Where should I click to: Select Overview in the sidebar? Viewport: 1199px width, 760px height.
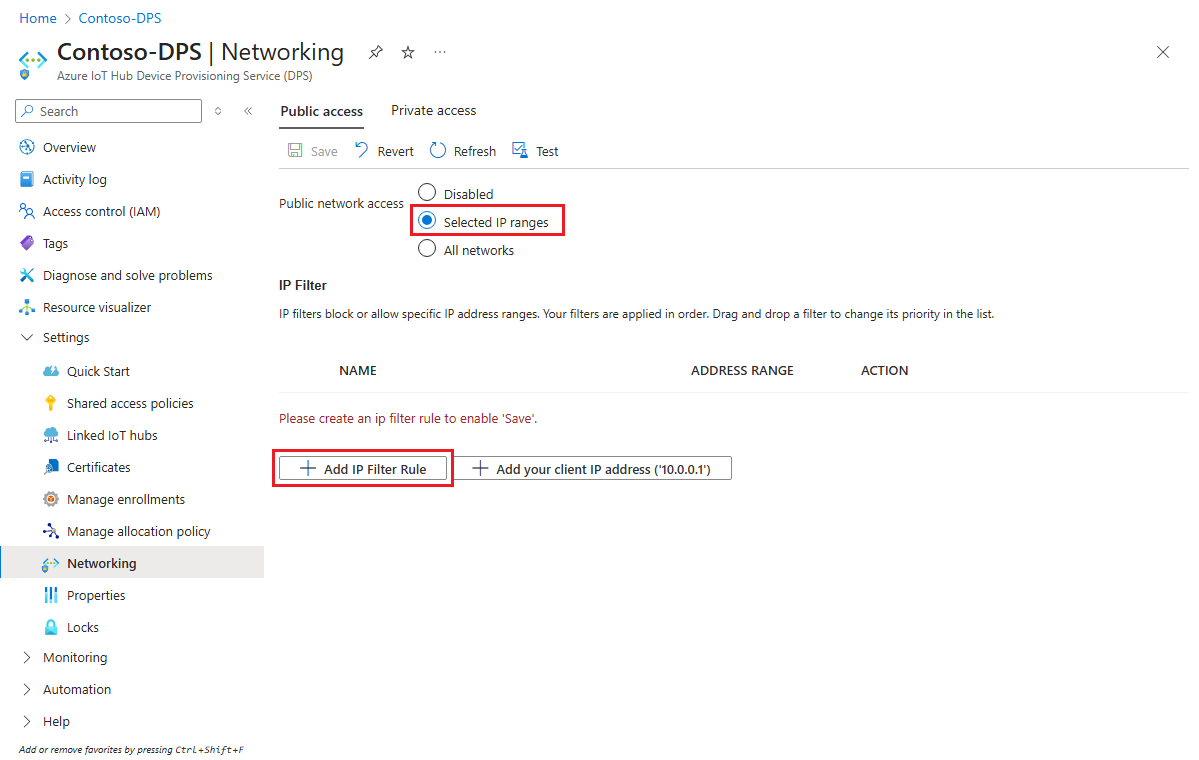[67, 147]
